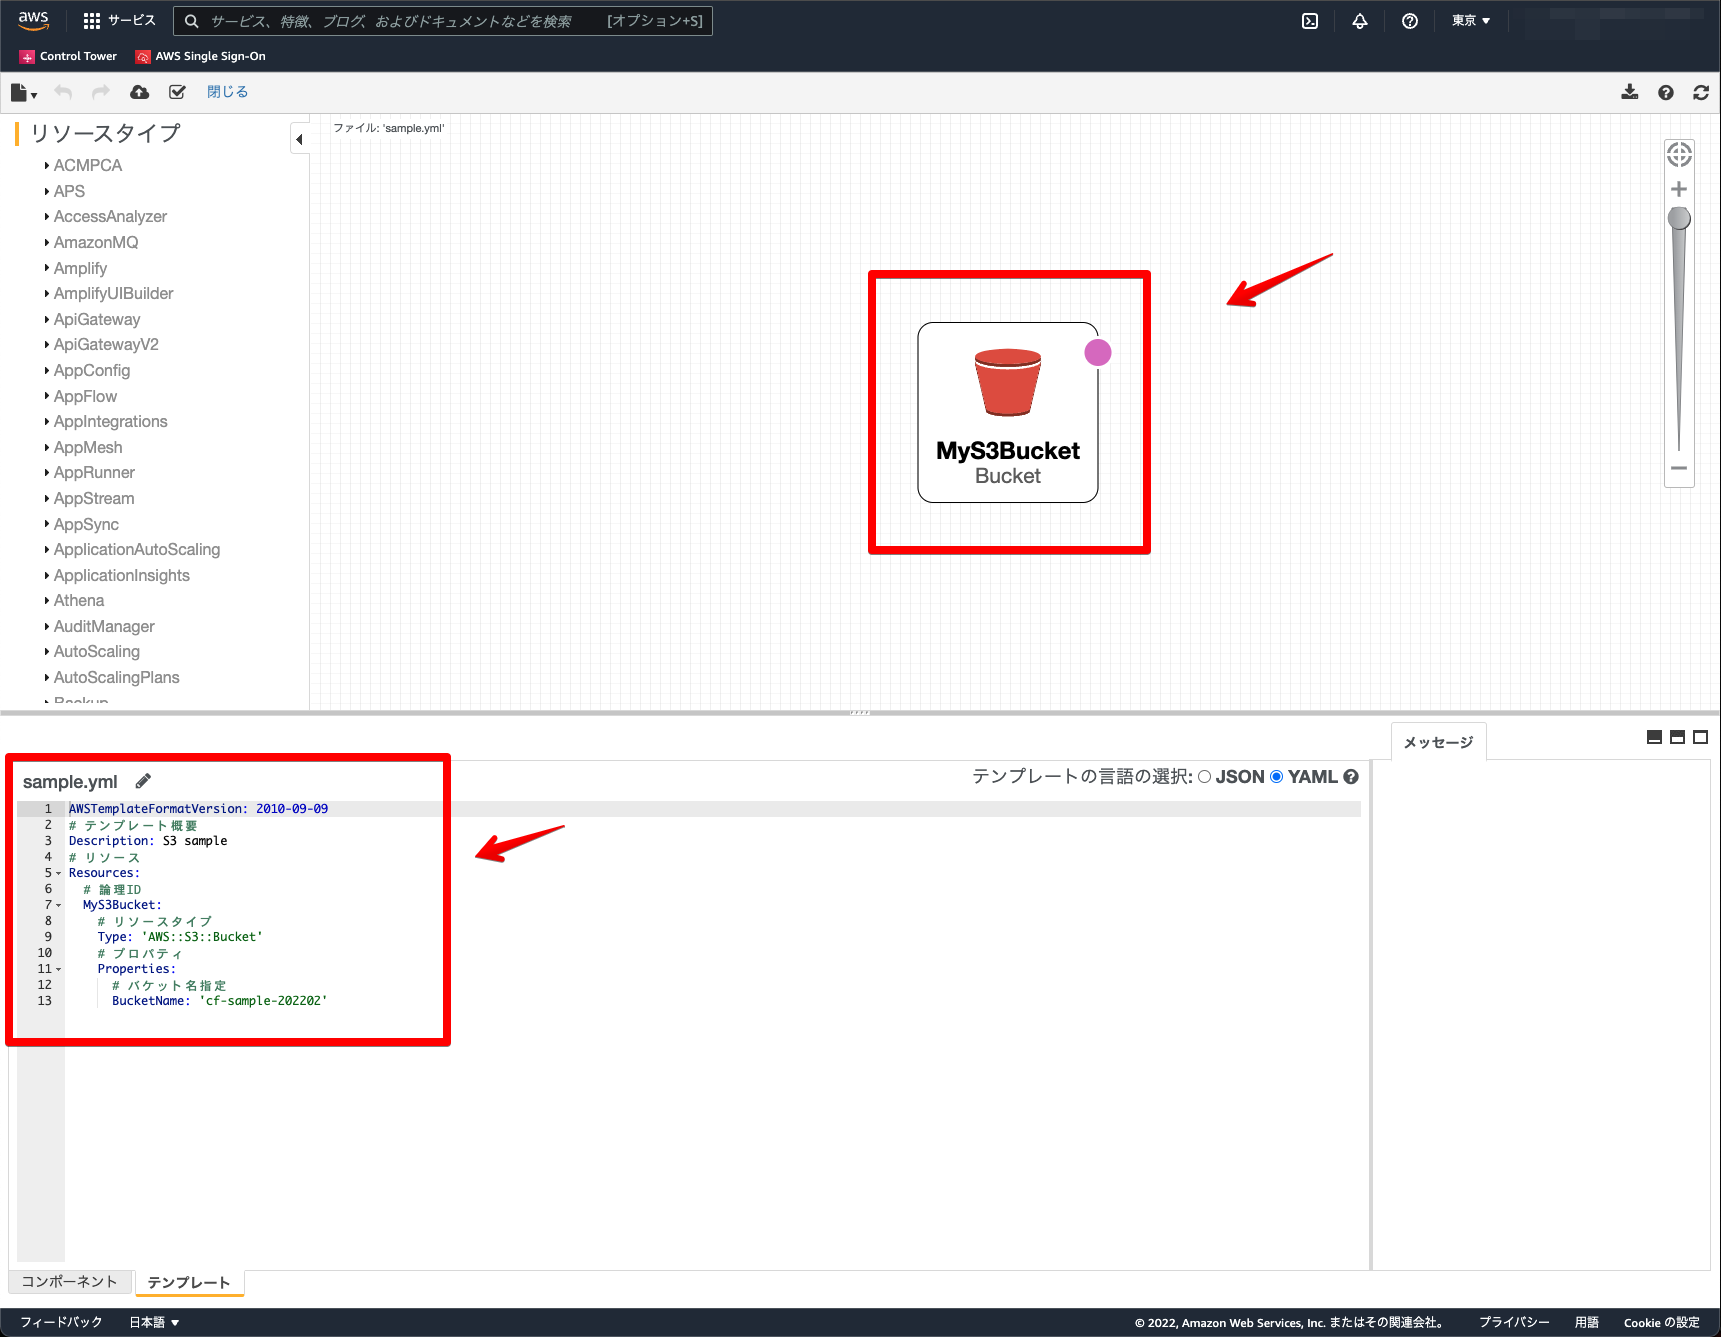Refresh the Designer diagram
1721x1337 pixels.
(x=1701, y=92)
